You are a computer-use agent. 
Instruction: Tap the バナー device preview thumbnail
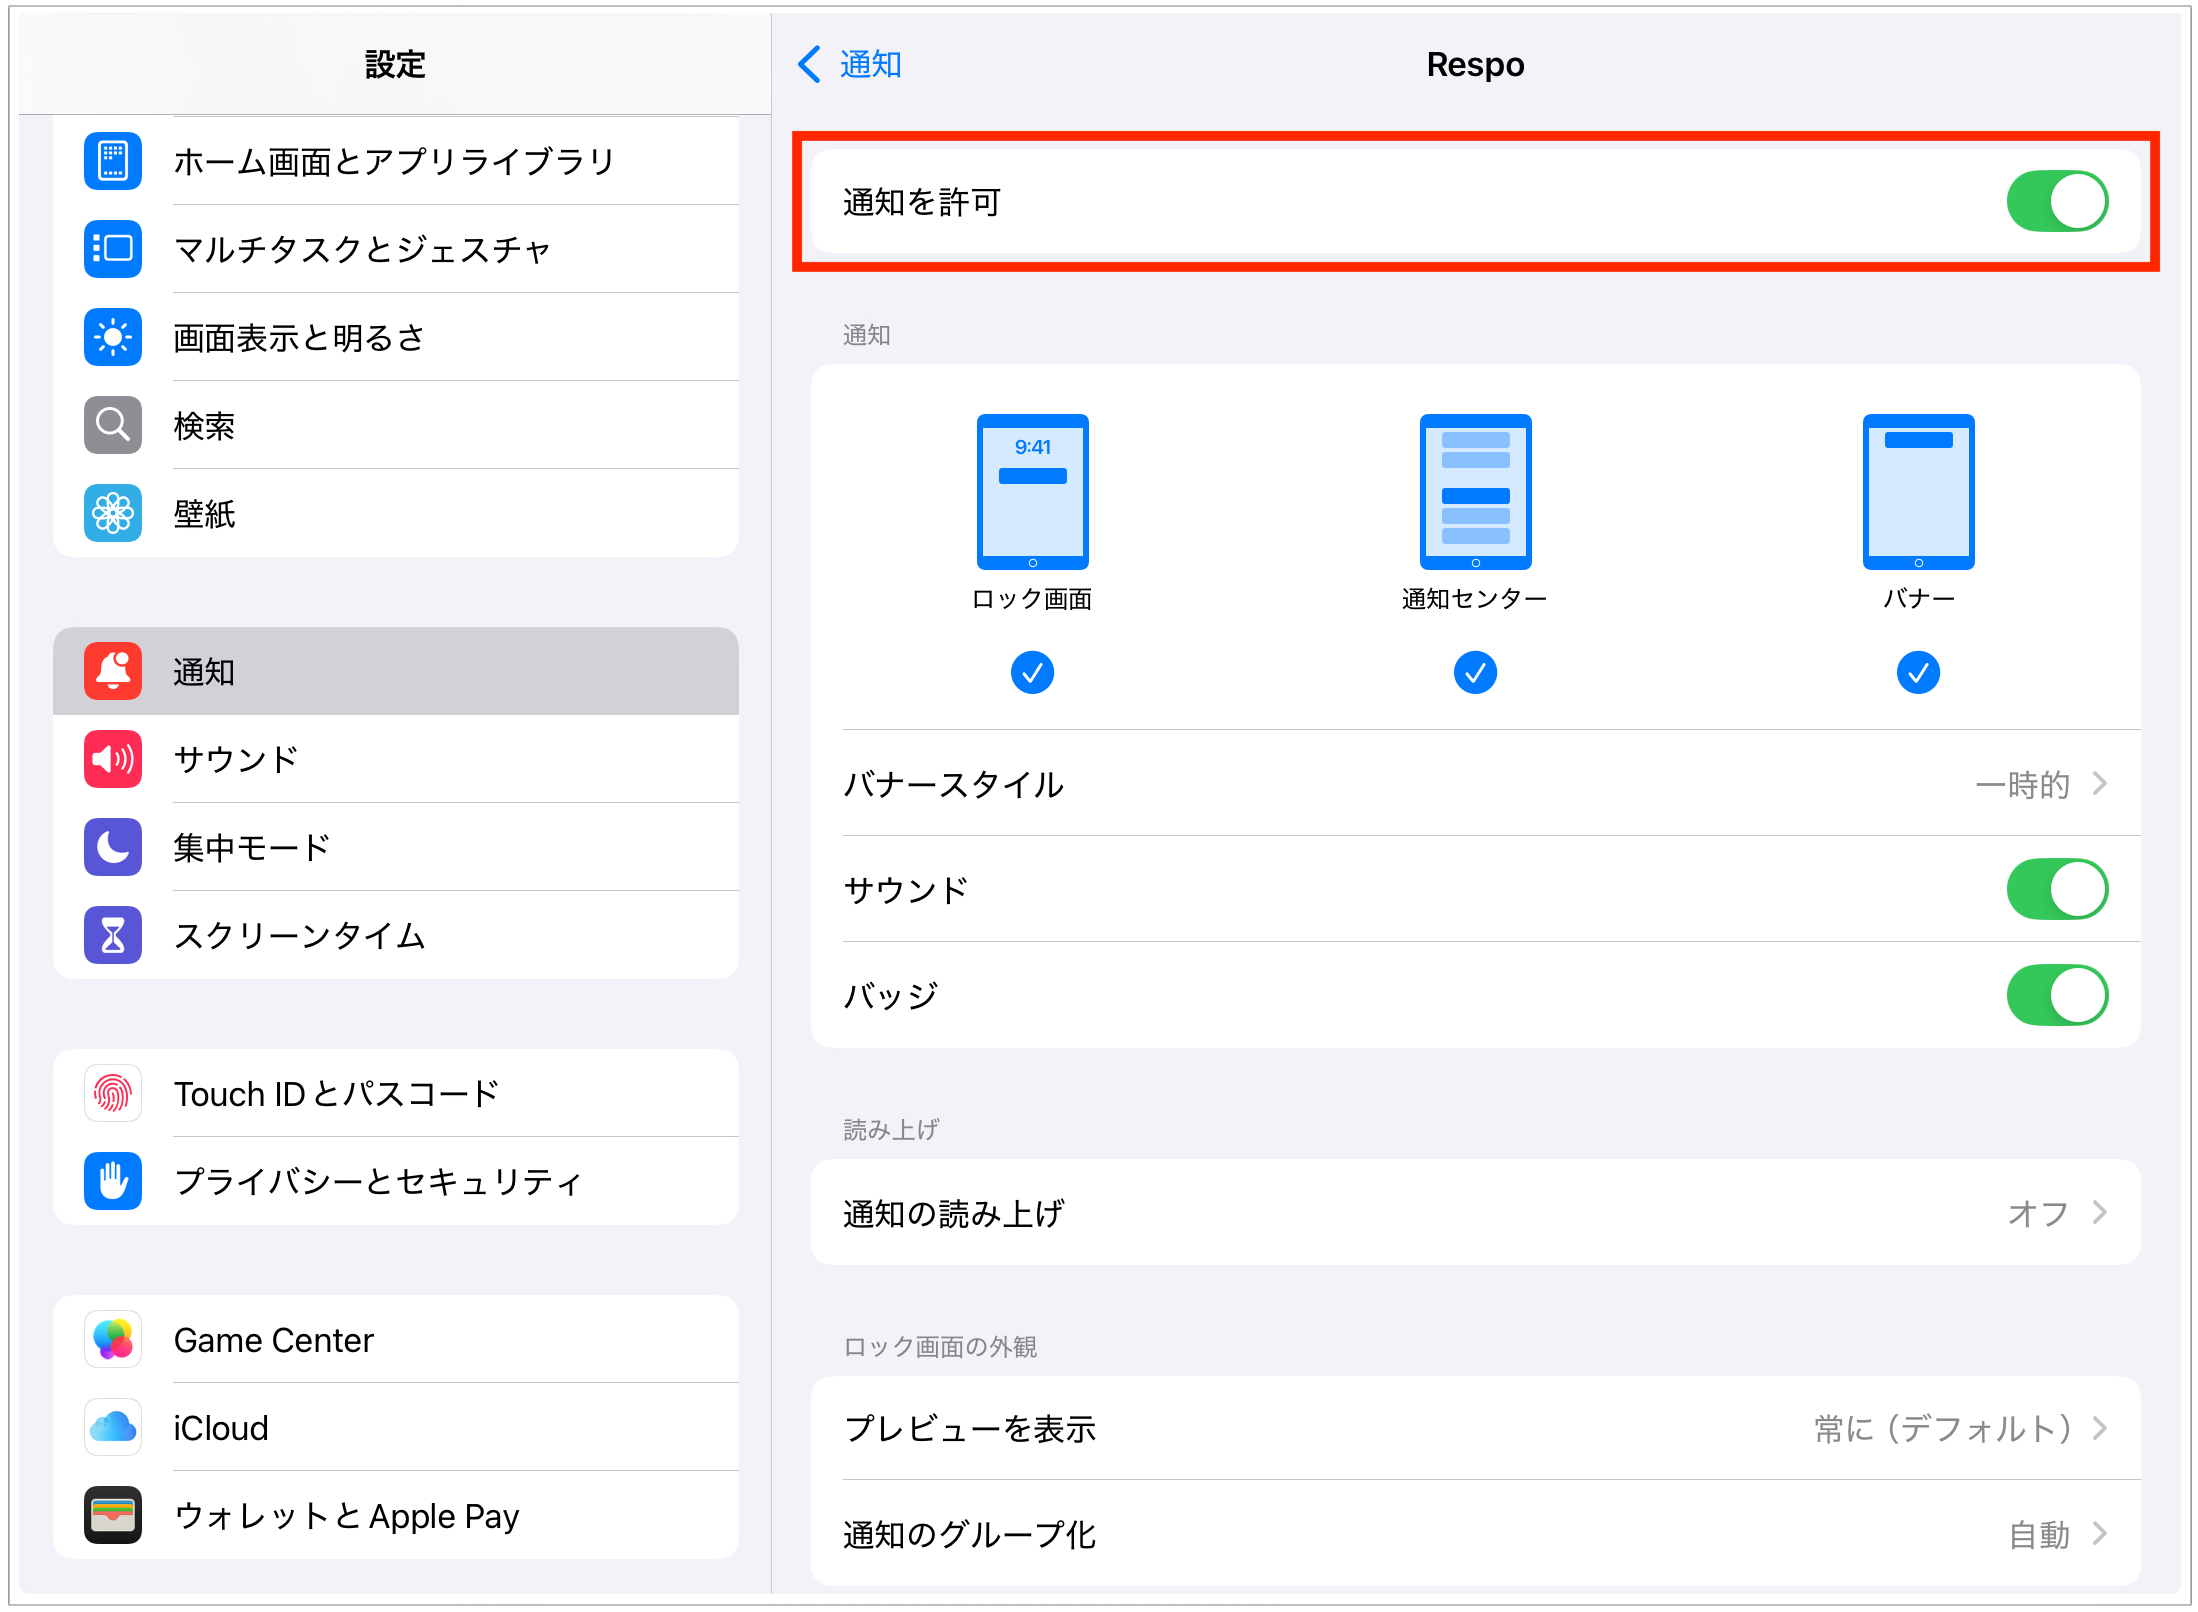[1917, 492]
